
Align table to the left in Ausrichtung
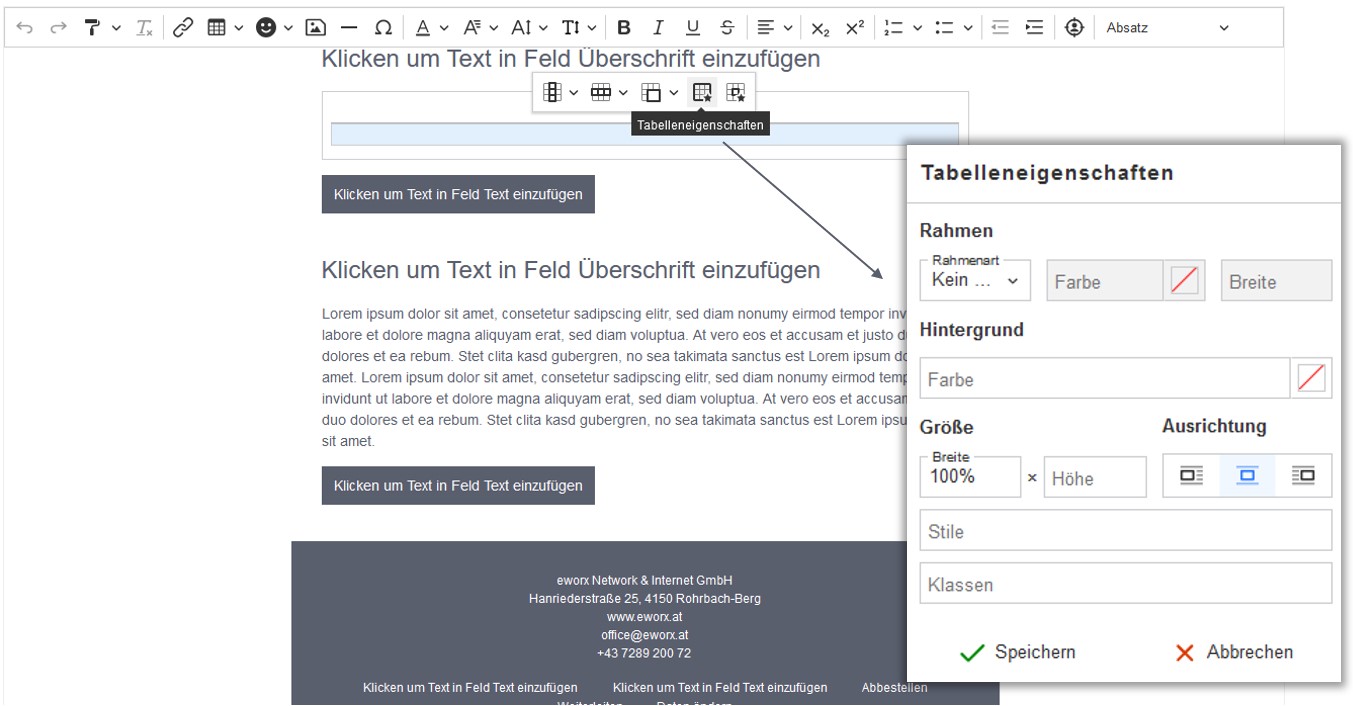1191,476
